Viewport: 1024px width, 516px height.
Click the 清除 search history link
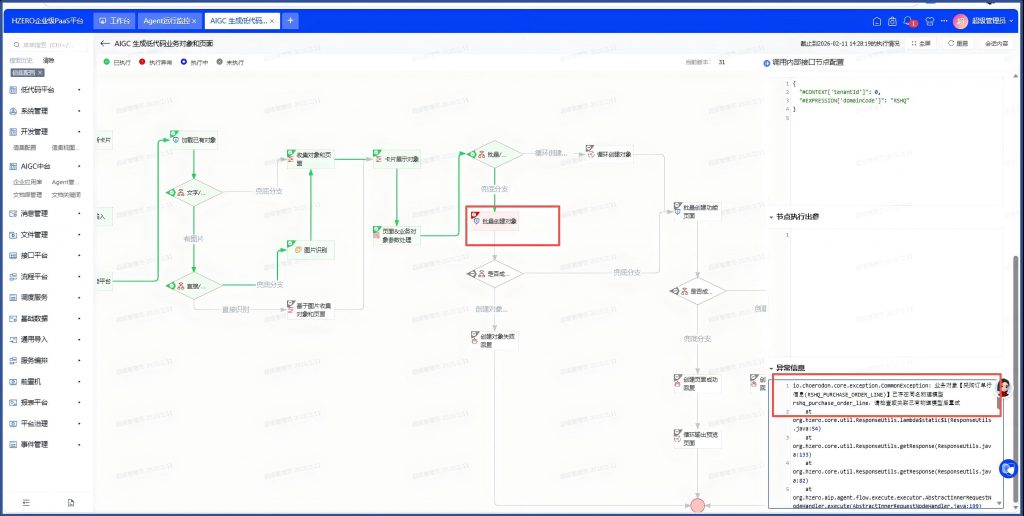(x=48, y=61)
